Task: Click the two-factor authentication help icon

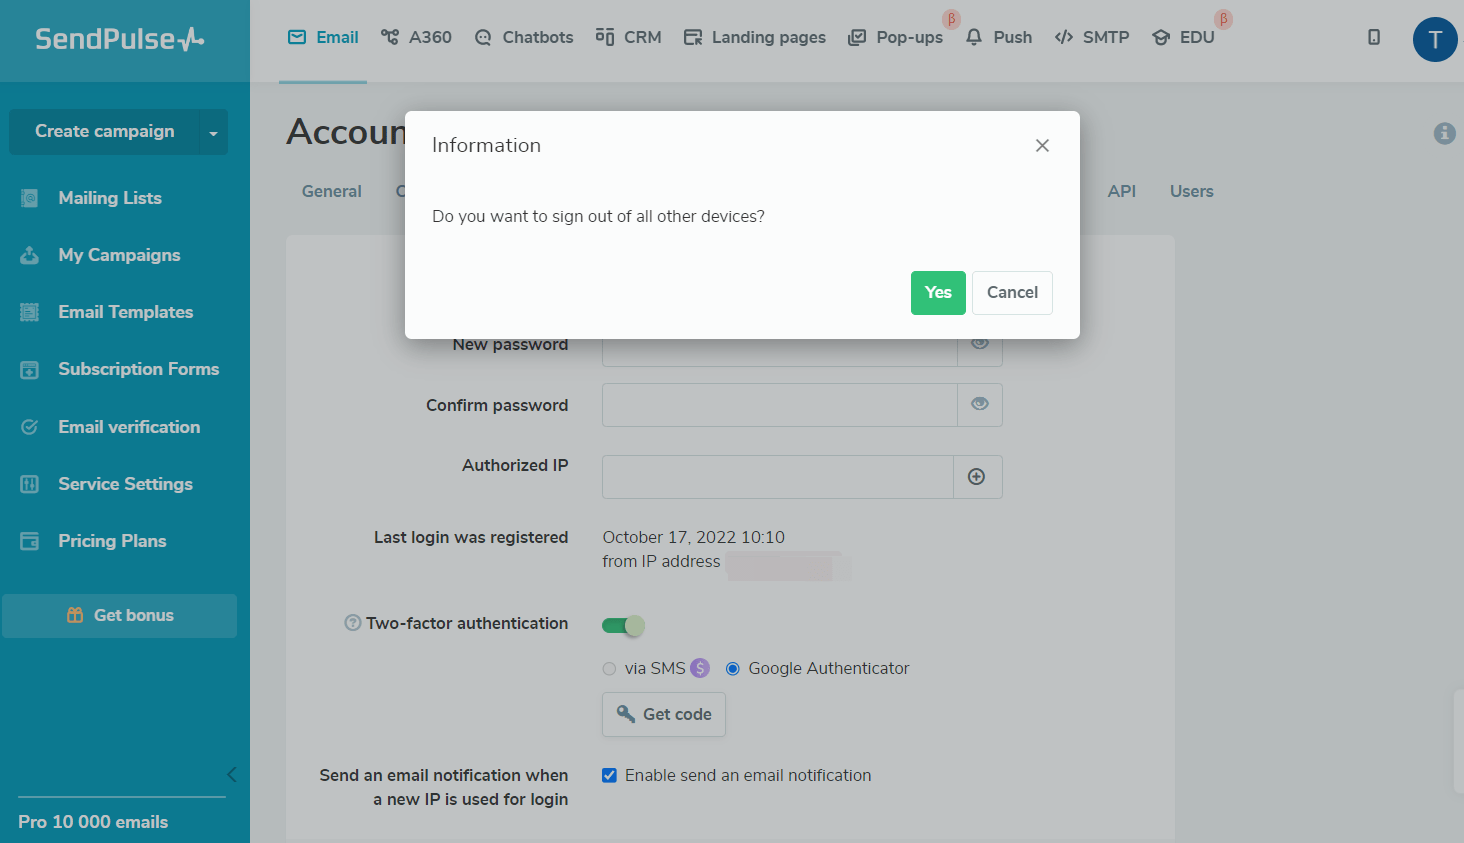Action: 352,623
